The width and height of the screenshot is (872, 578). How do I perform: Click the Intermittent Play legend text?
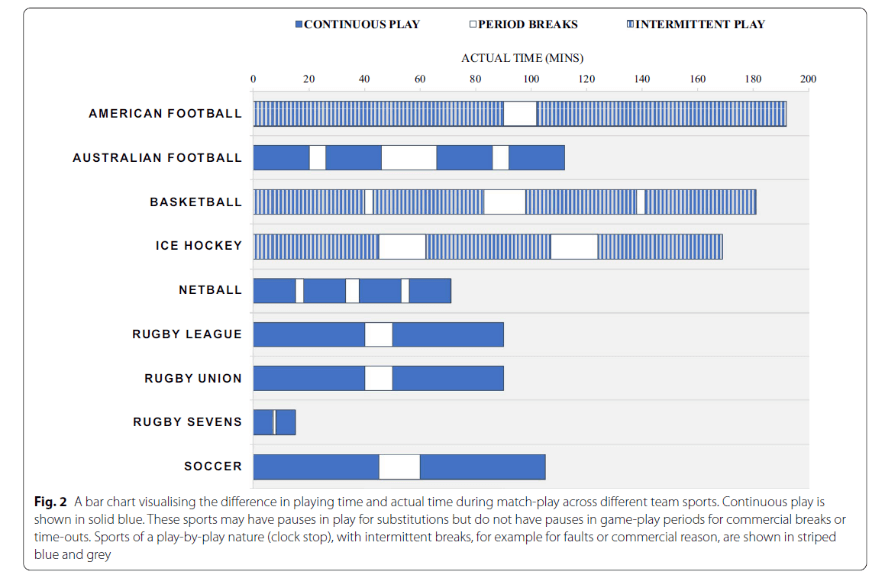(701, 24)
